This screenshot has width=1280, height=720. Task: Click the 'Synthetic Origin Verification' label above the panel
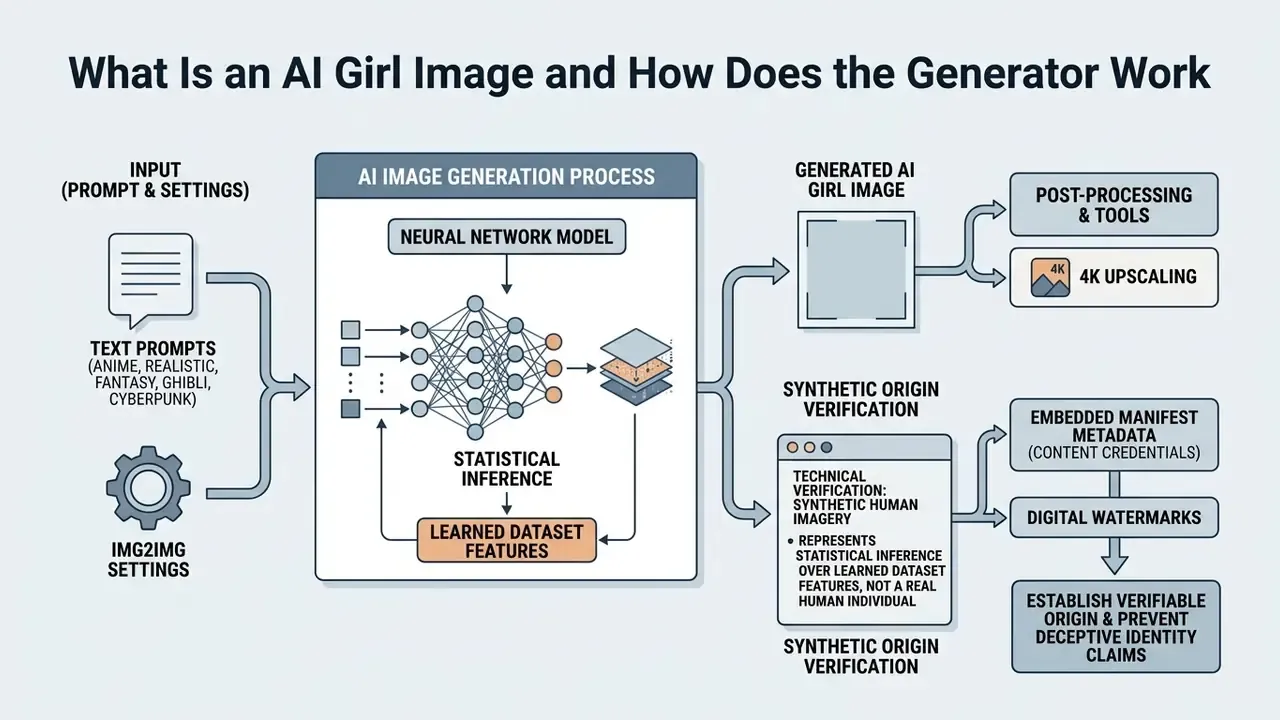click(x=861, y=399)
